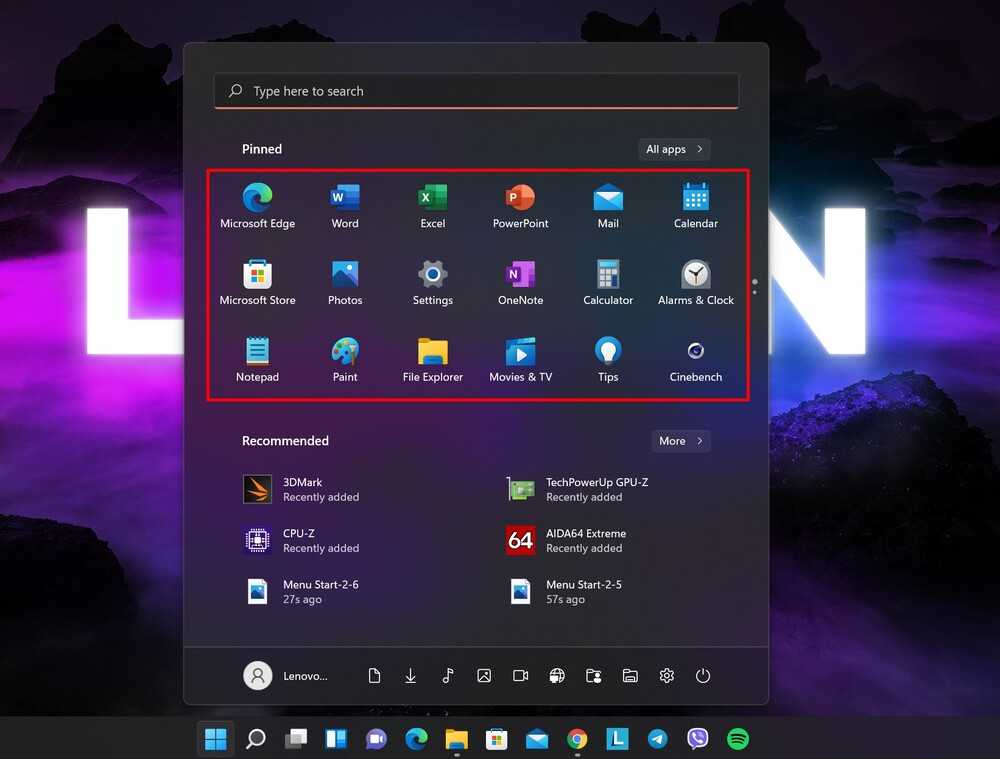This screenshot has height=759, width=1000.
Task: Open the Lenovo user account menu
Action: [286, 676]
